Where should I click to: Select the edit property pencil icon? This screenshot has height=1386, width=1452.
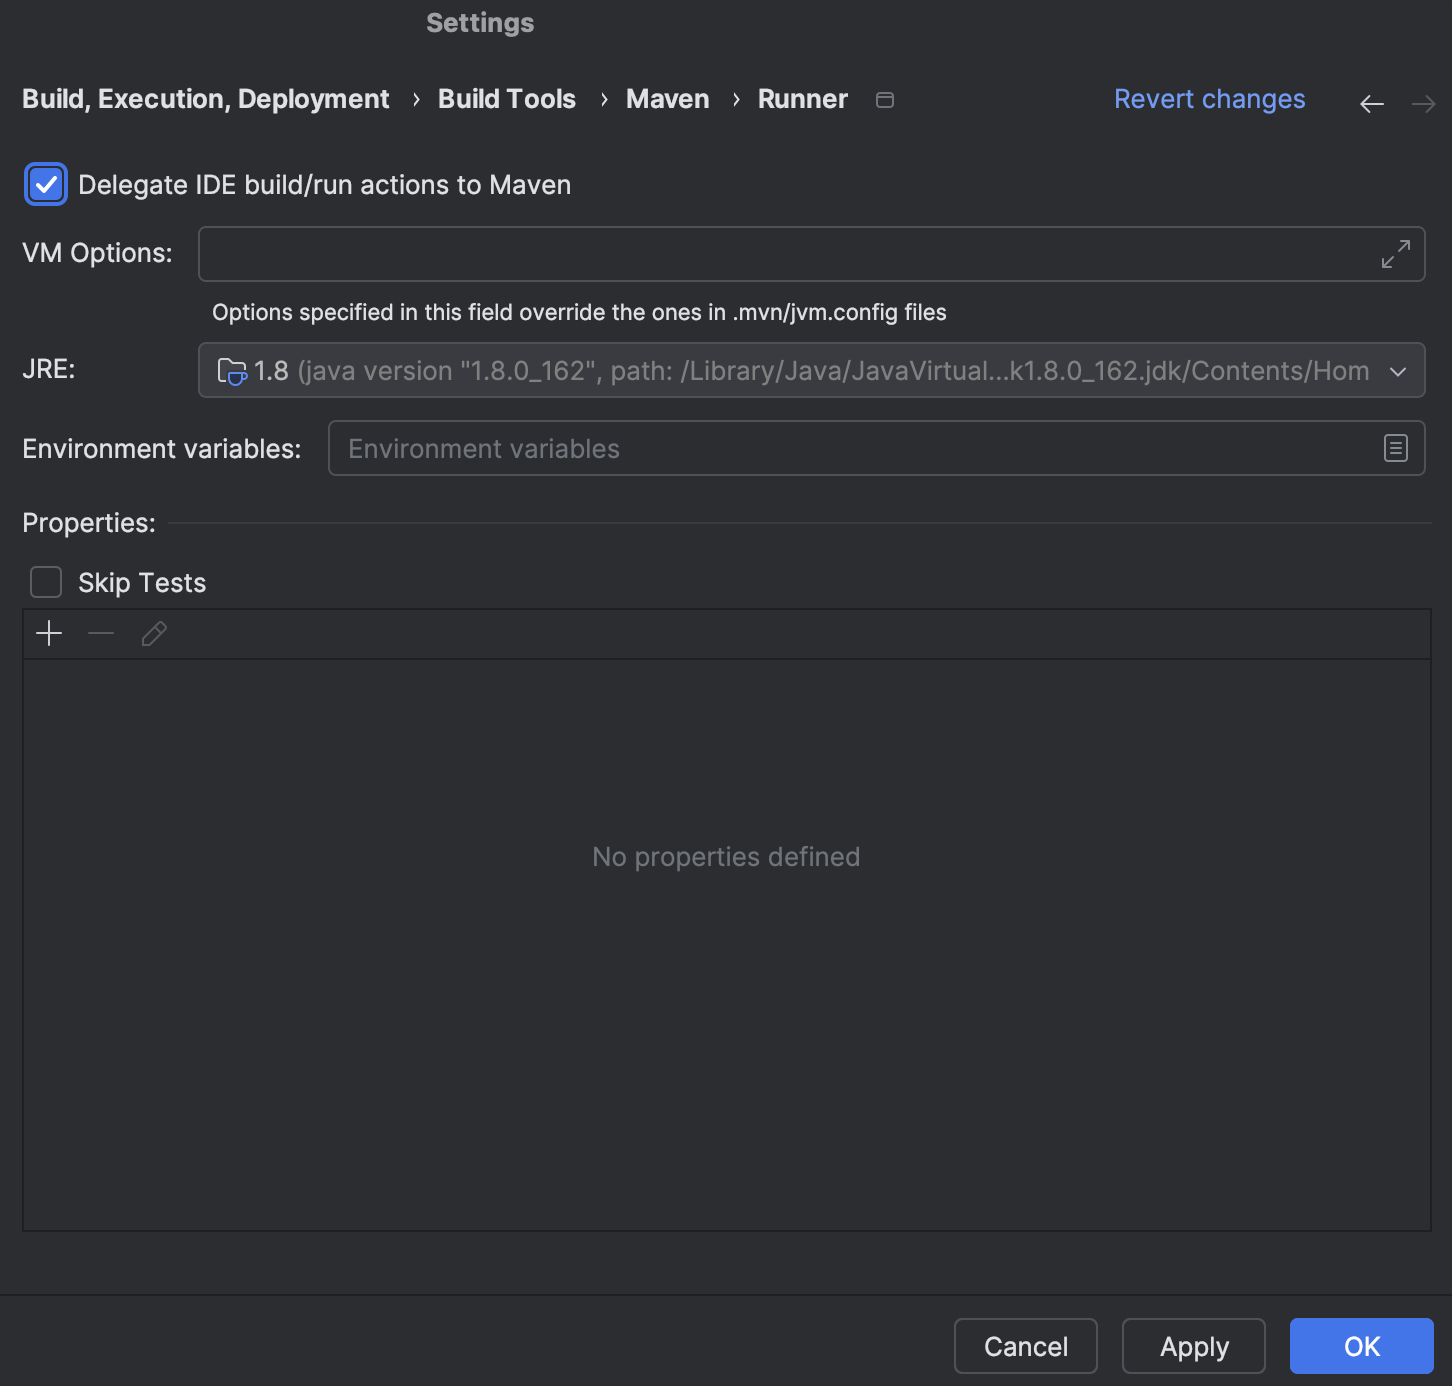pos(153,633)
